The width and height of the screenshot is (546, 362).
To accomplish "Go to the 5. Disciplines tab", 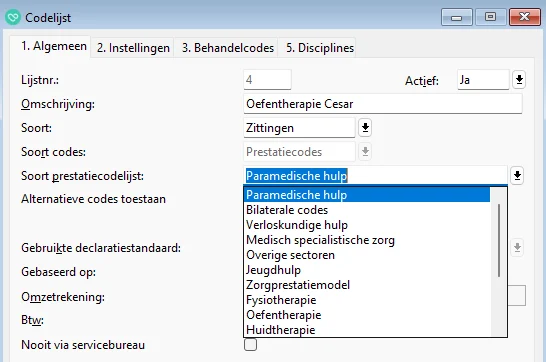I will click(x=320, y=48).
